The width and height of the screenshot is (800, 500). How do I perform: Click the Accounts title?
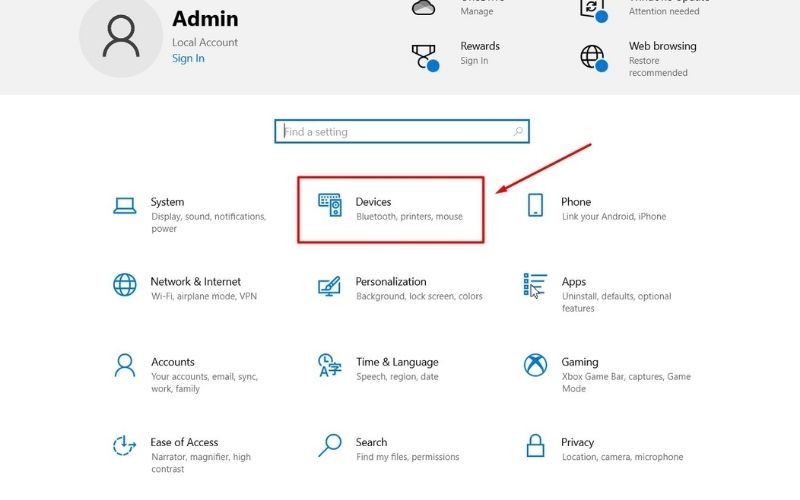(173, 362)
